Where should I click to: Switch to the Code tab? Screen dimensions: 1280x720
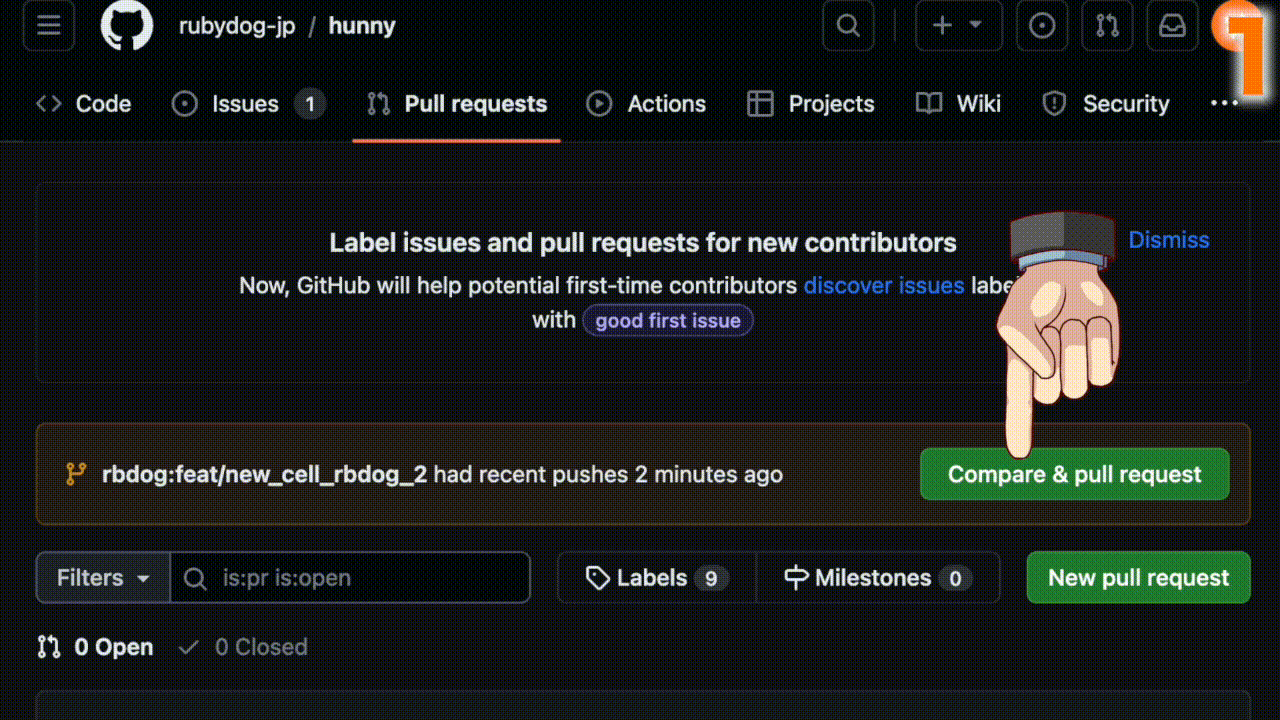pos(84,104)
